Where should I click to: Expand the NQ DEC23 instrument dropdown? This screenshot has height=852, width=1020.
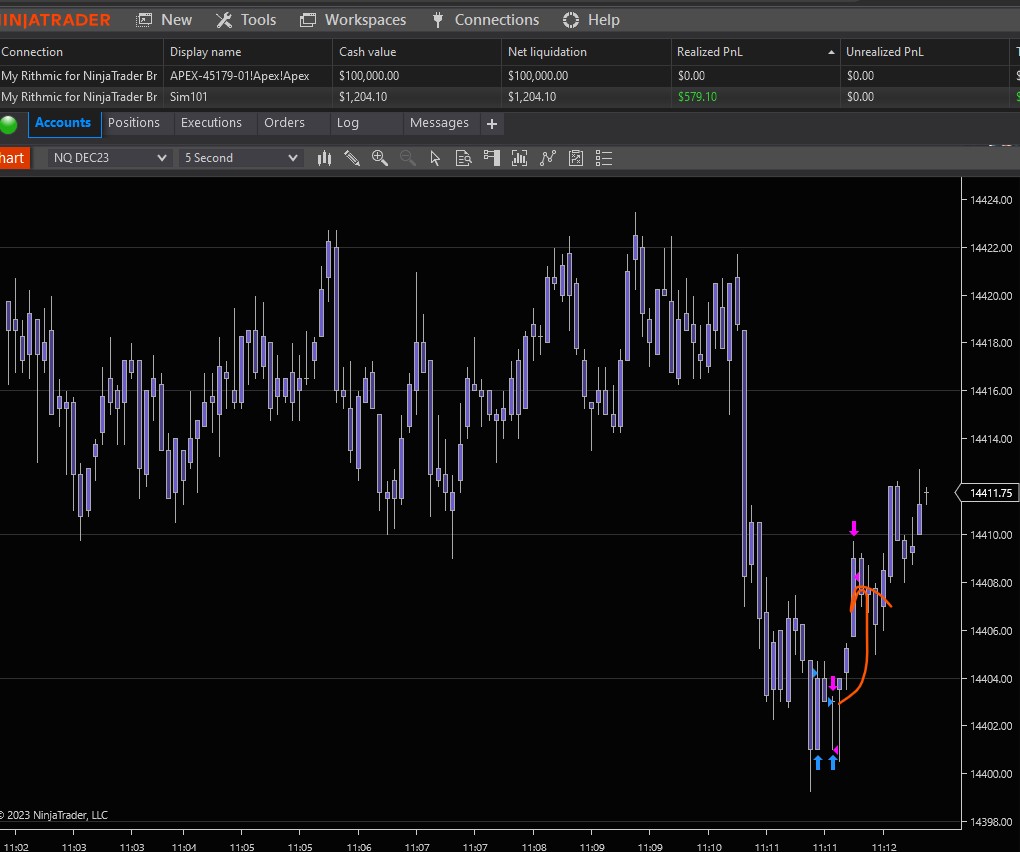coord(161,158)
